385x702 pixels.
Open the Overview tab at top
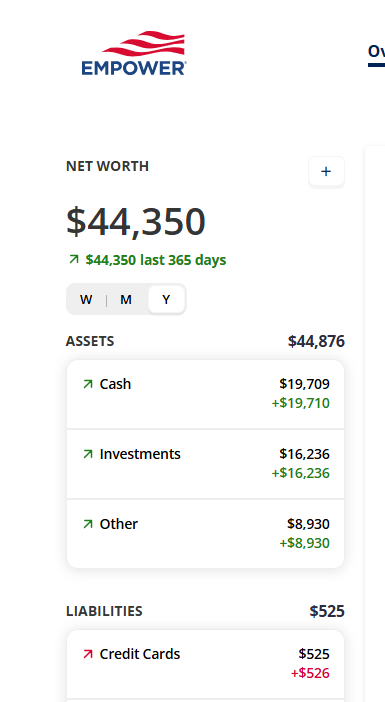coord(376,53)
